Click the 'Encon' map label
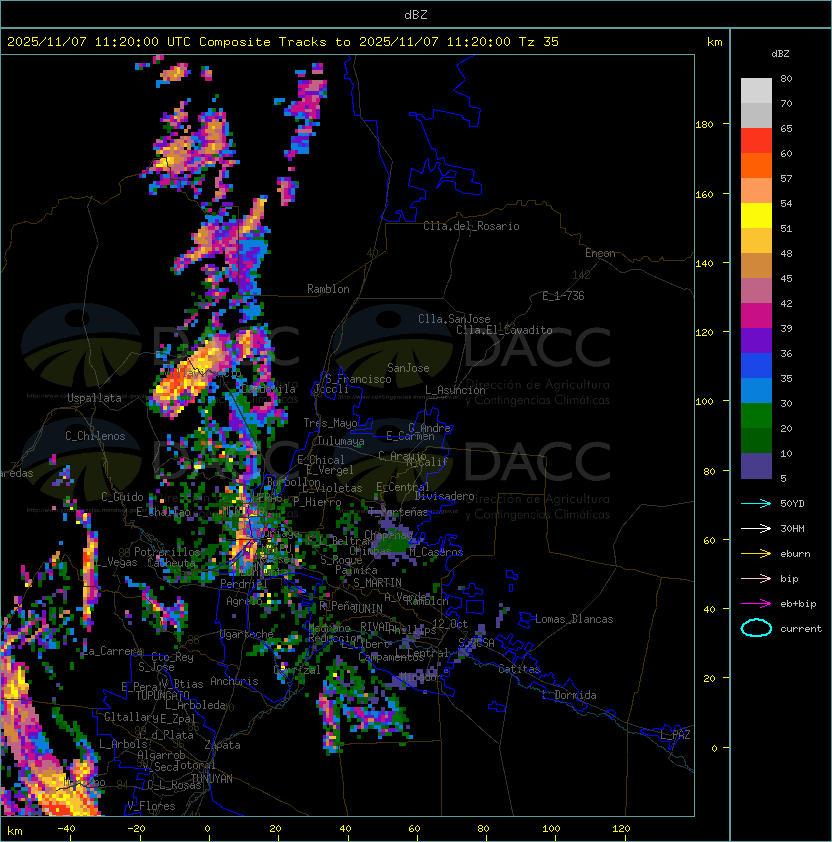The width and height of the screenshot is (832, 842). pyautogui.click(x=600, y=253)
